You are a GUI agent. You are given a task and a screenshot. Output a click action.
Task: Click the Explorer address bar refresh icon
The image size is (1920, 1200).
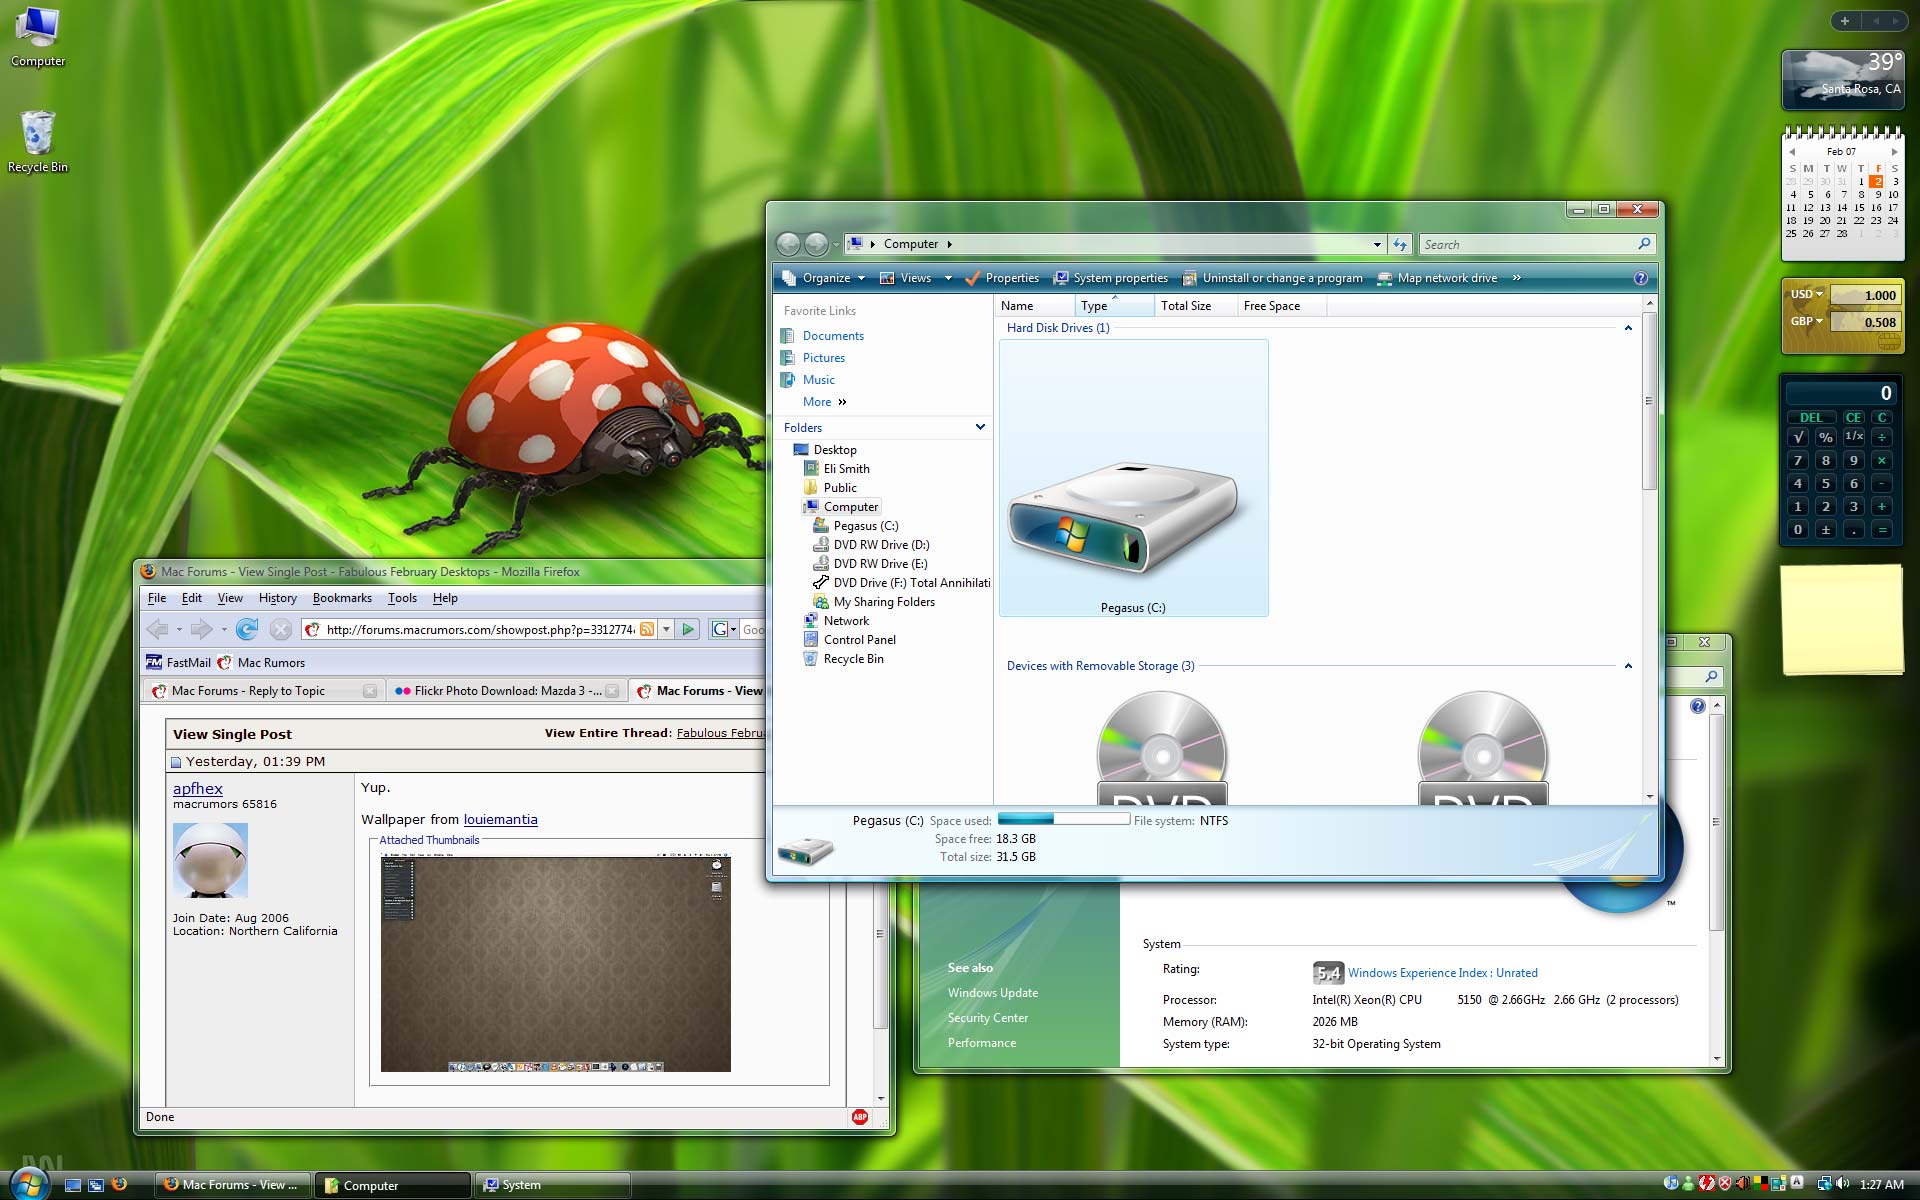1400,244
